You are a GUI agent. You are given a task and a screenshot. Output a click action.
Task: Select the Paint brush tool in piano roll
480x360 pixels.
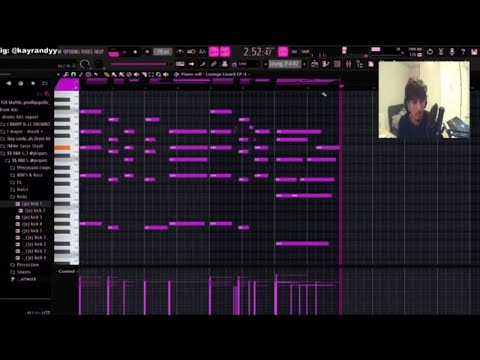pos(114,74)
